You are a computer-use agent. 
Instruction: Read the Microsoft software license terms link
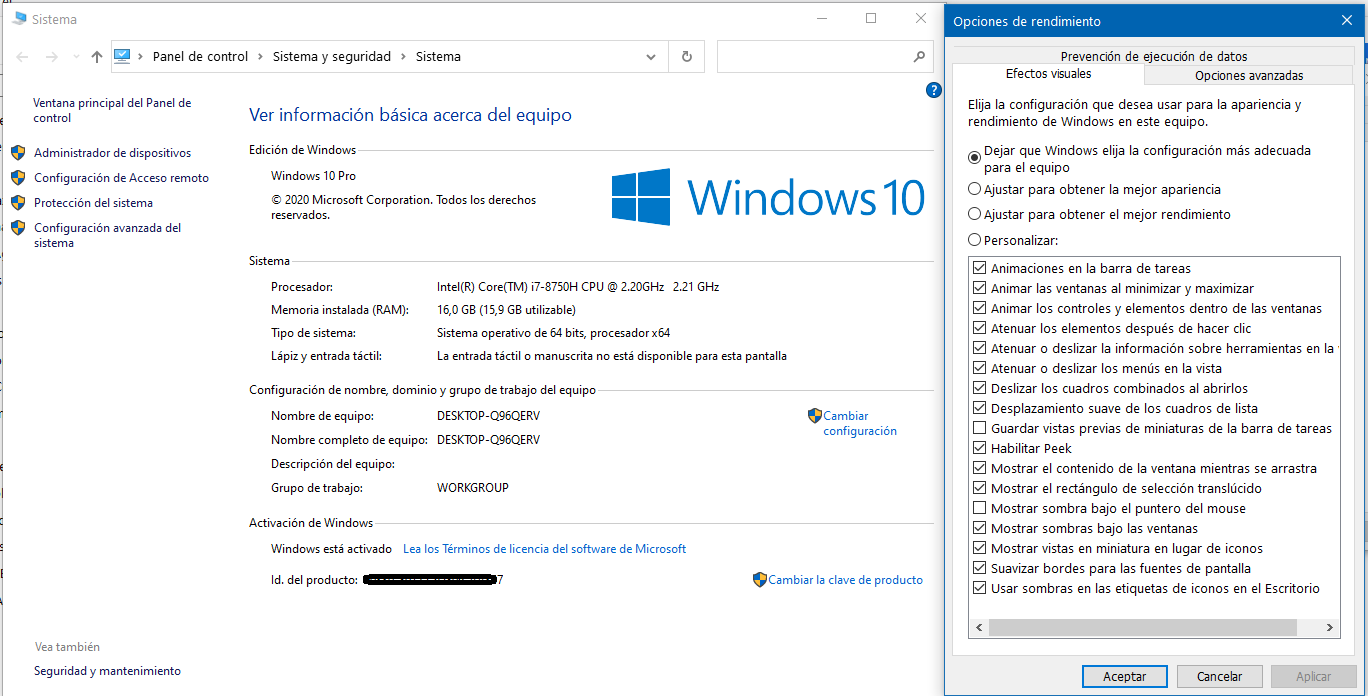(544, 549)
